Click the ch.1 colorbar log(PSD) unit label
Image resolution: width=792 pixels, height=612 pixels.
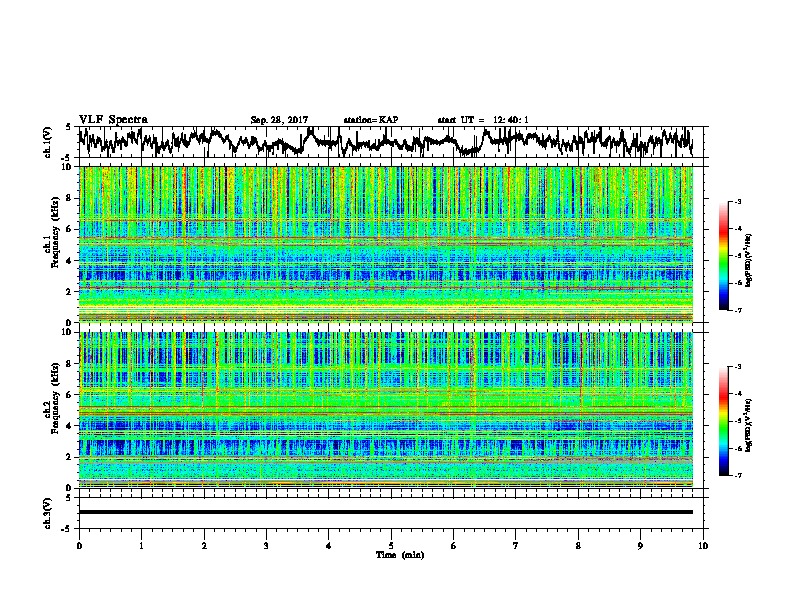(749, 259)
